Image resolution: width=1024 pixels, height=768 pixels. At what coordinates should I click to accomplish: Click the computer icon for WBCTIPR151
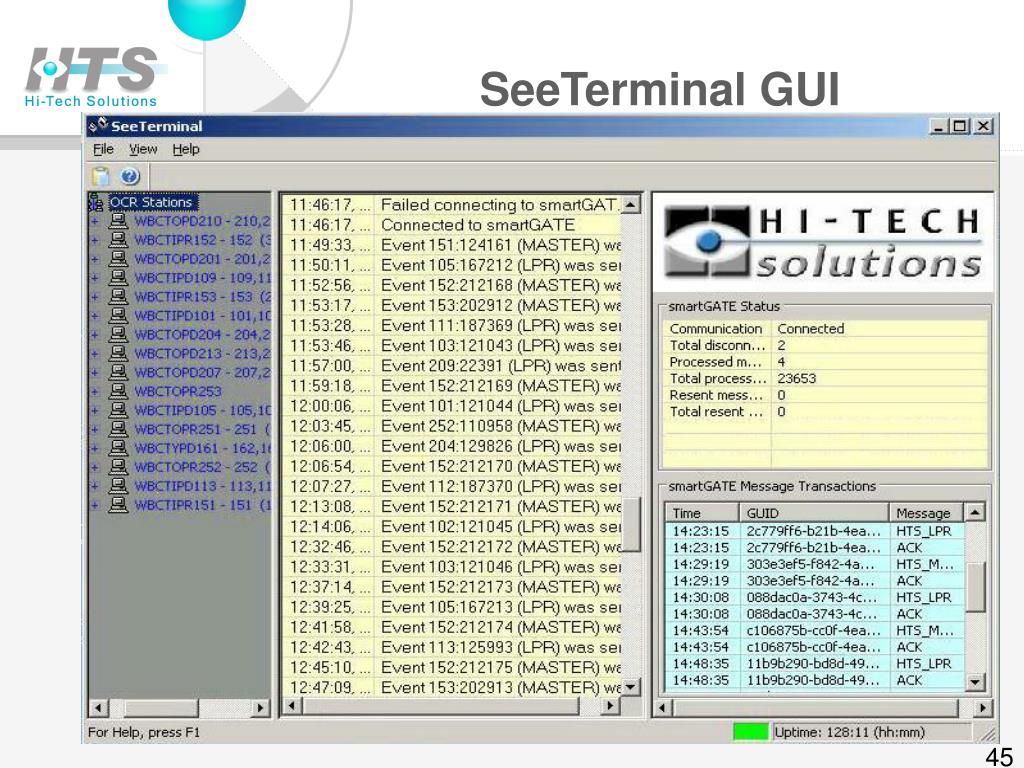(118, 505)
